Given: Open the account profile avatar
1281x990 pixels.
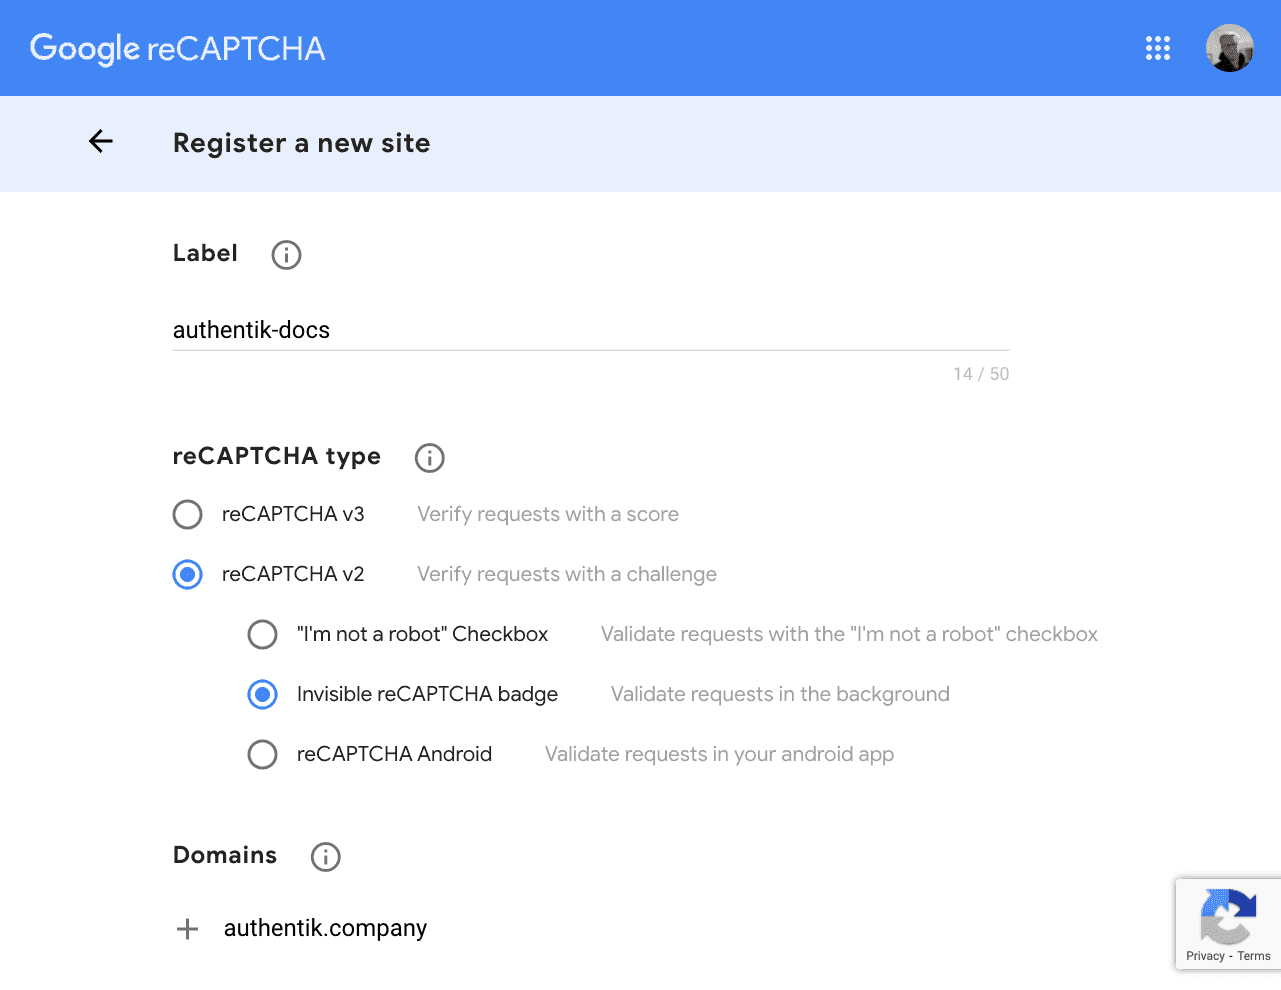Looking at the screenshot, I should [x=1229, y=48].
